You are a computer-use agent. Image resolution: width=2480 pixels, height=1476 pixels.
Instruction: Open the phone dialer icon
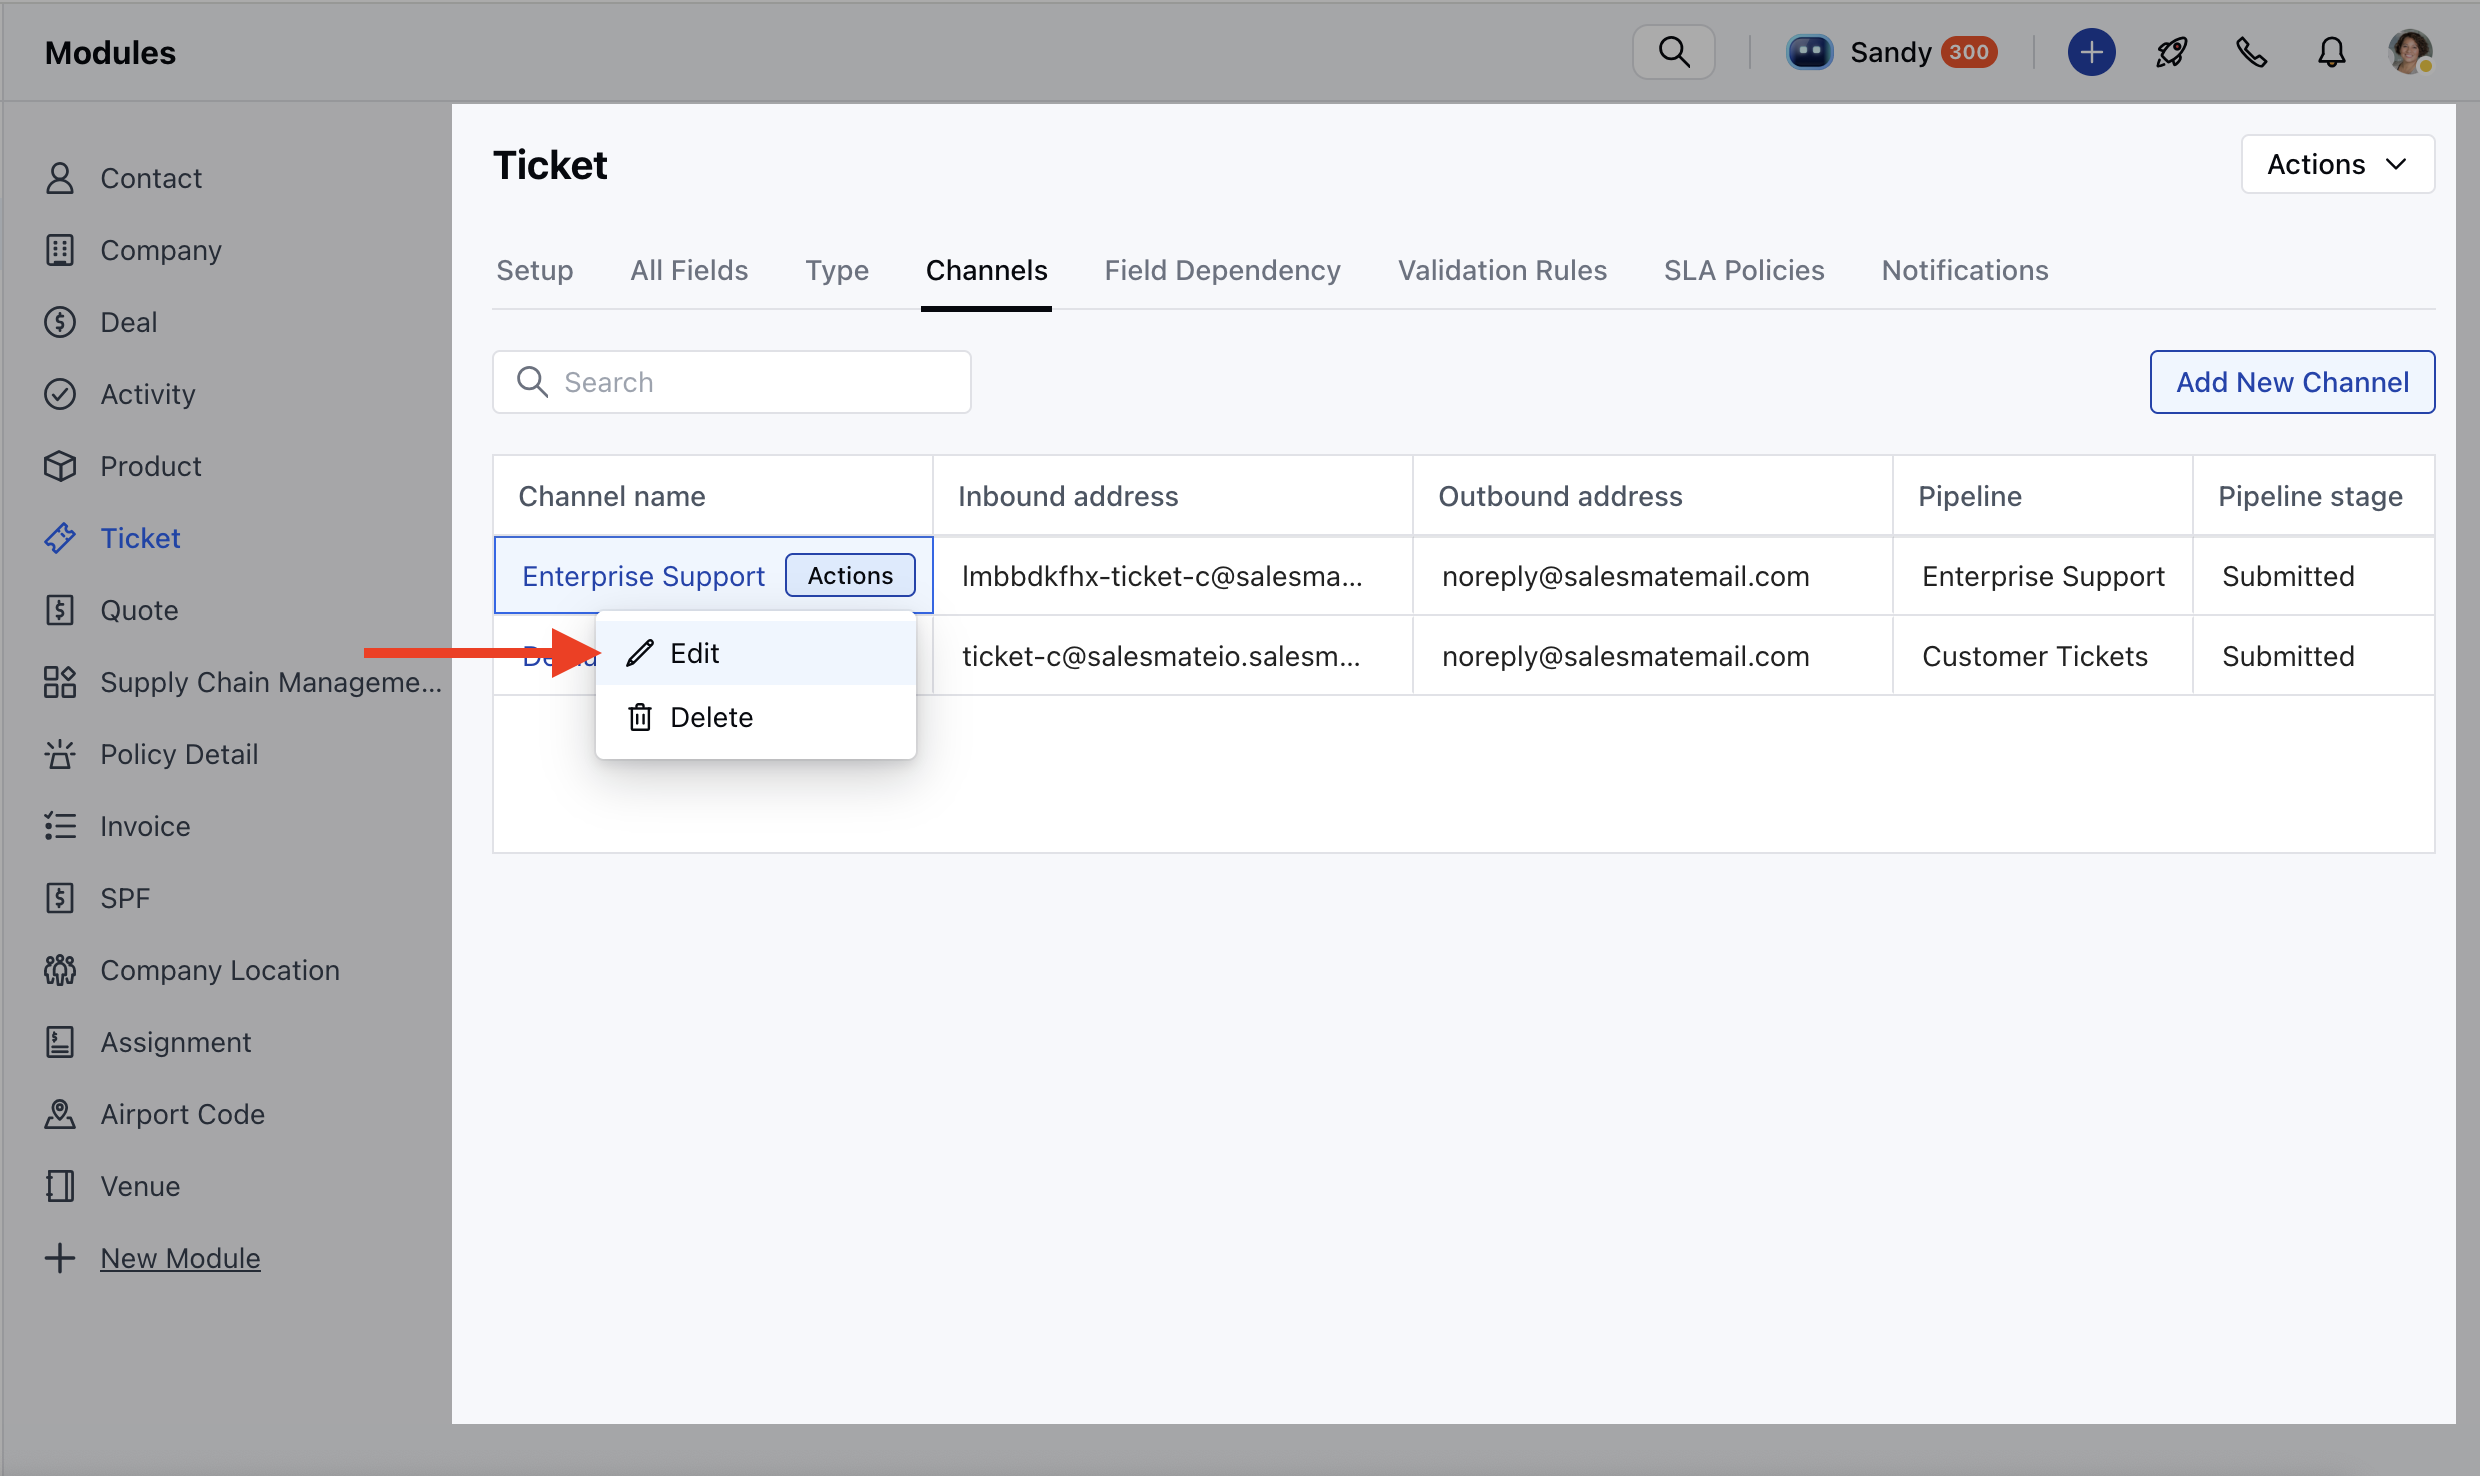pos(2251,52)
